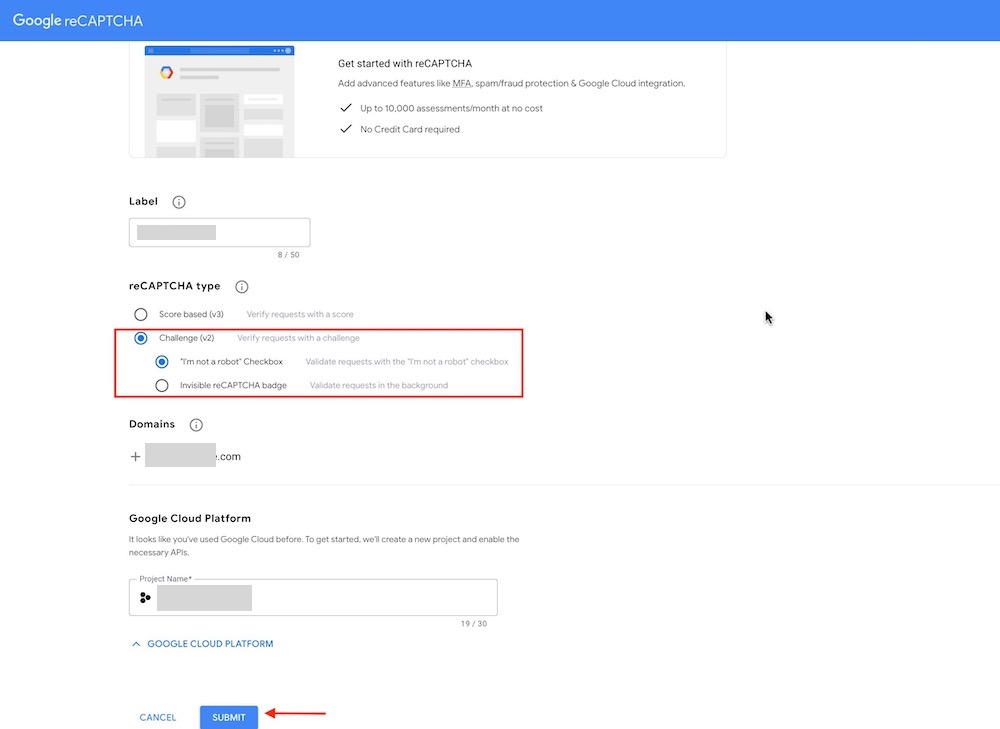Click the Google Cloud project dots icon
This screenshot has width=1000, height=729.
pyautogui.click(x=145, y=598)
